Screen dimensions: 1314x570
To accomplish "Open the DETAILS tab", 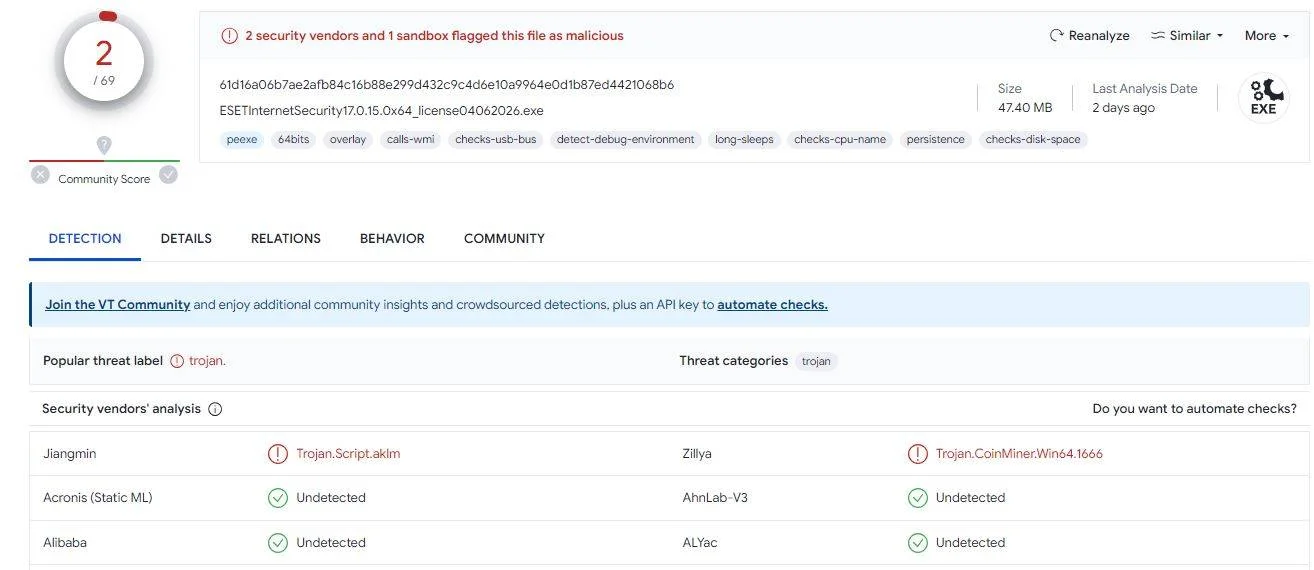I will coord(186,238).
